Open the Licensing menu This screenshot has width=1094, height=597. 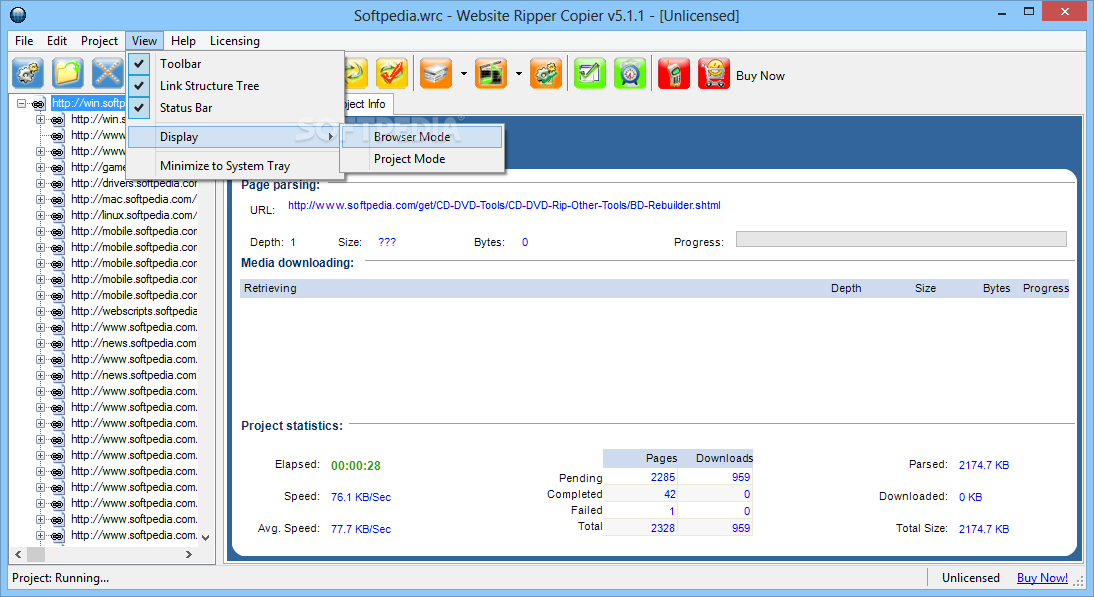pos(234,40)
